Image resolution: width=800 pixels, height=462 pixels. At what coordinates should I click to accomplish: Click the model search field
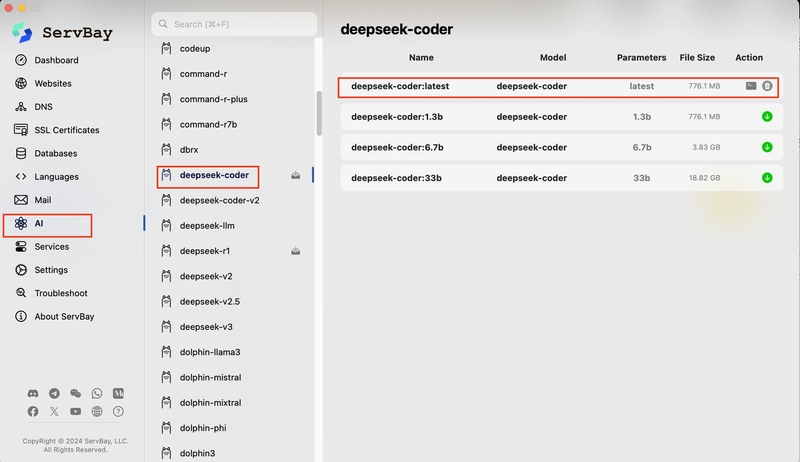pos(234,24)
